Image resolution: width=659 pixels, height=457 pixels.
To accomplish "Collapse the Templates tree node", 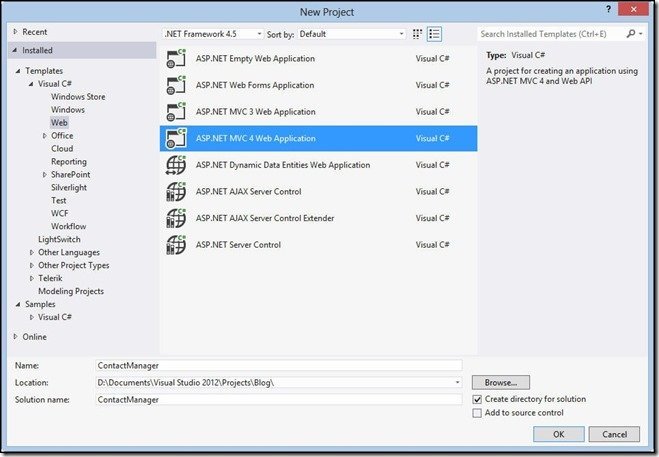I will coord(18,71).
